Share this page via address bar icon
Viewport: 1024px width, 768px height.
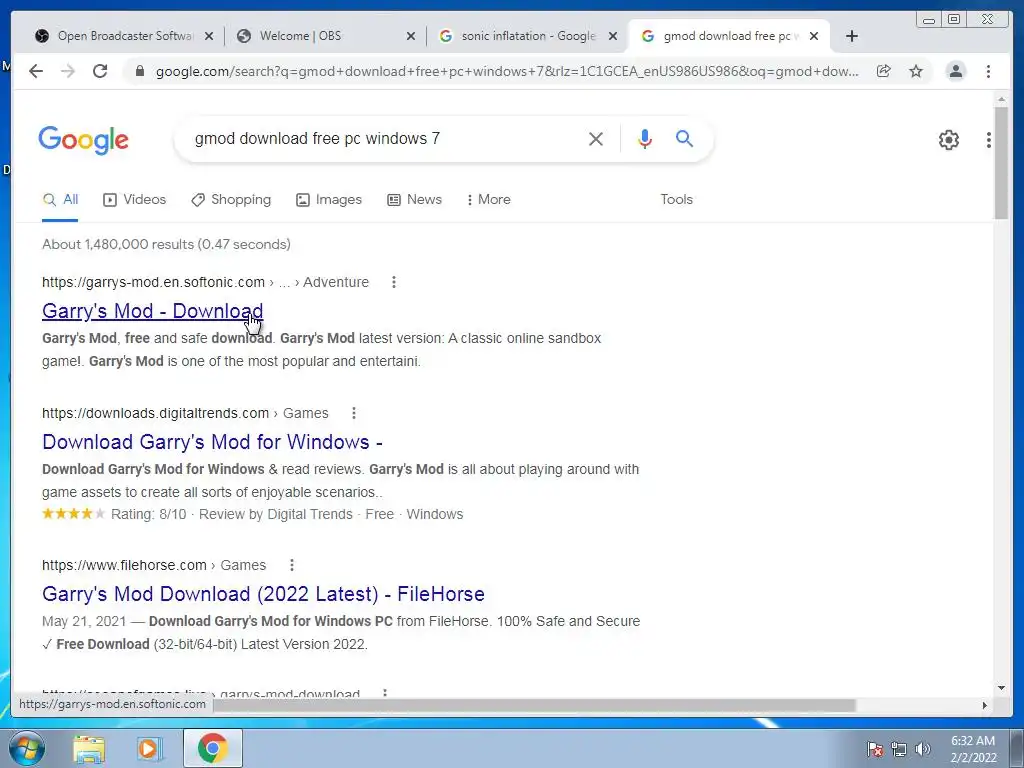884,71
